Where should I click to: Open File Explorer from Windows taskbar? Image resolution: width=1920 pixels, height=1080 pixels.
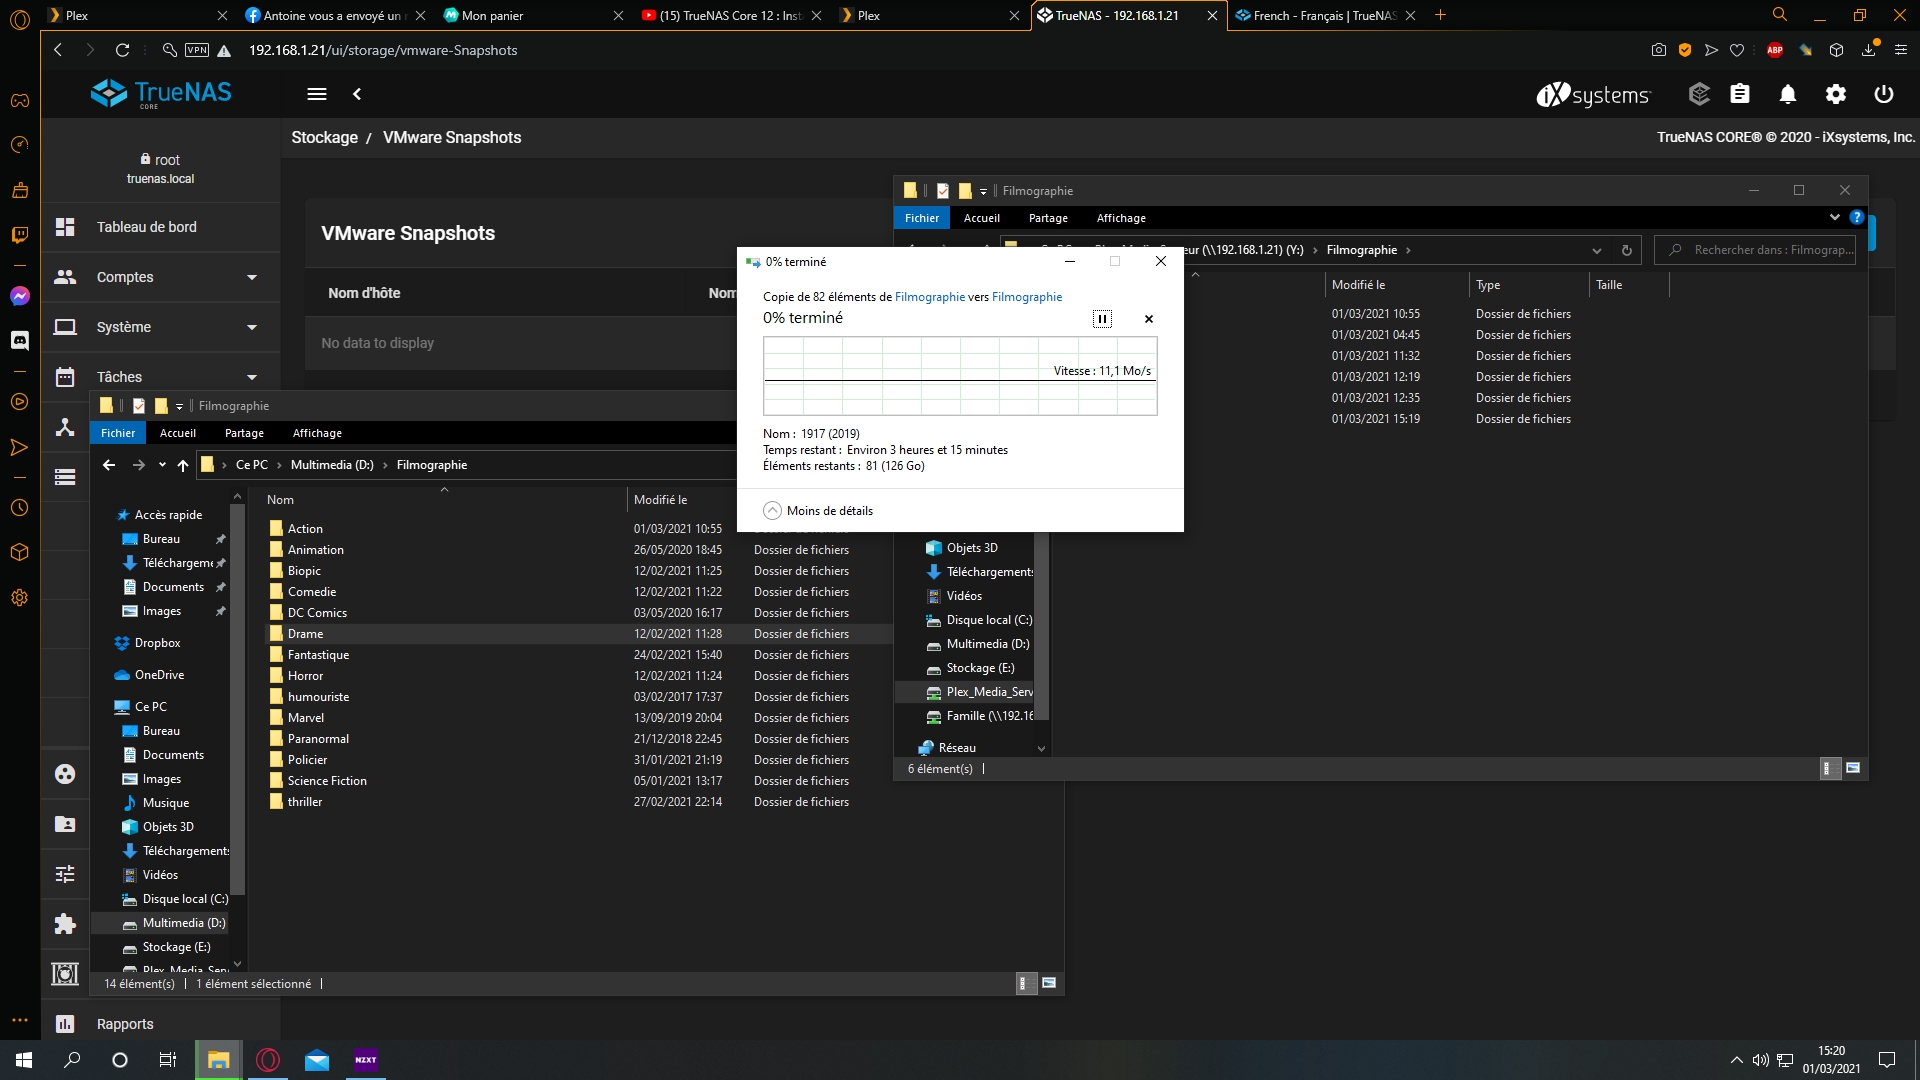(x=218, y=1060)
